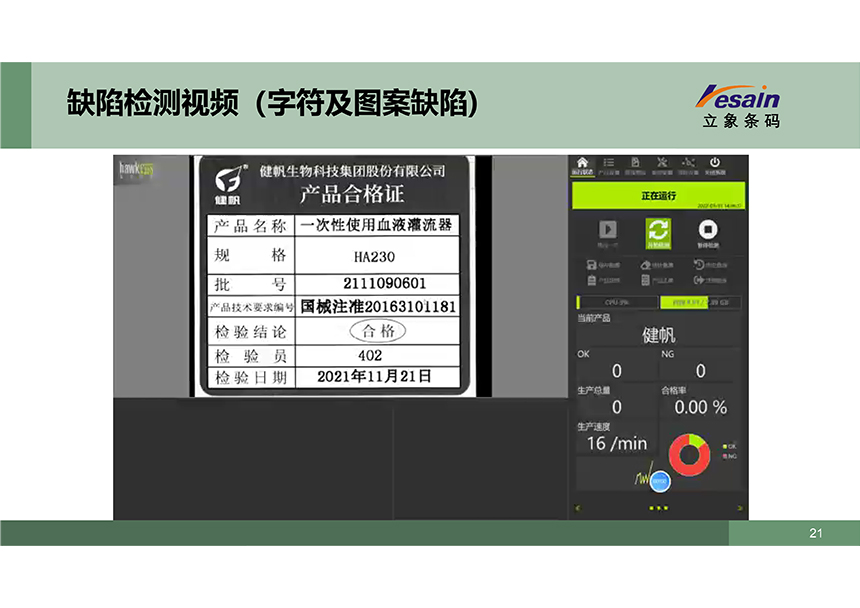
Task: Open the tab with the list icon
Action: tap(608, 166)
